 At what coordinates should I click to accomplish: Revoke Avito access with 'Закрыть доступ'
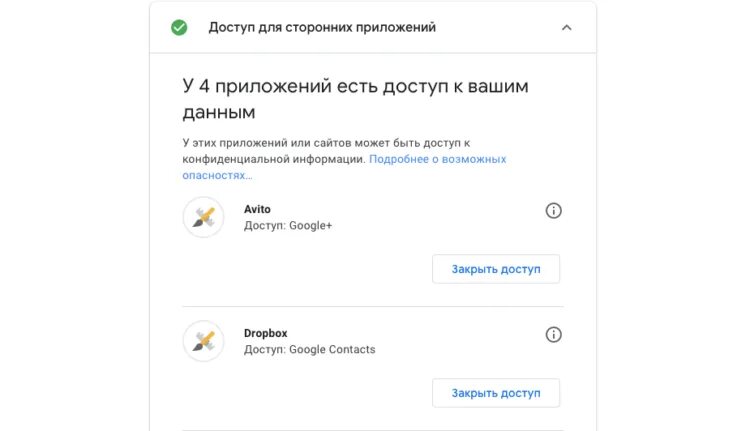click(496, 269)
